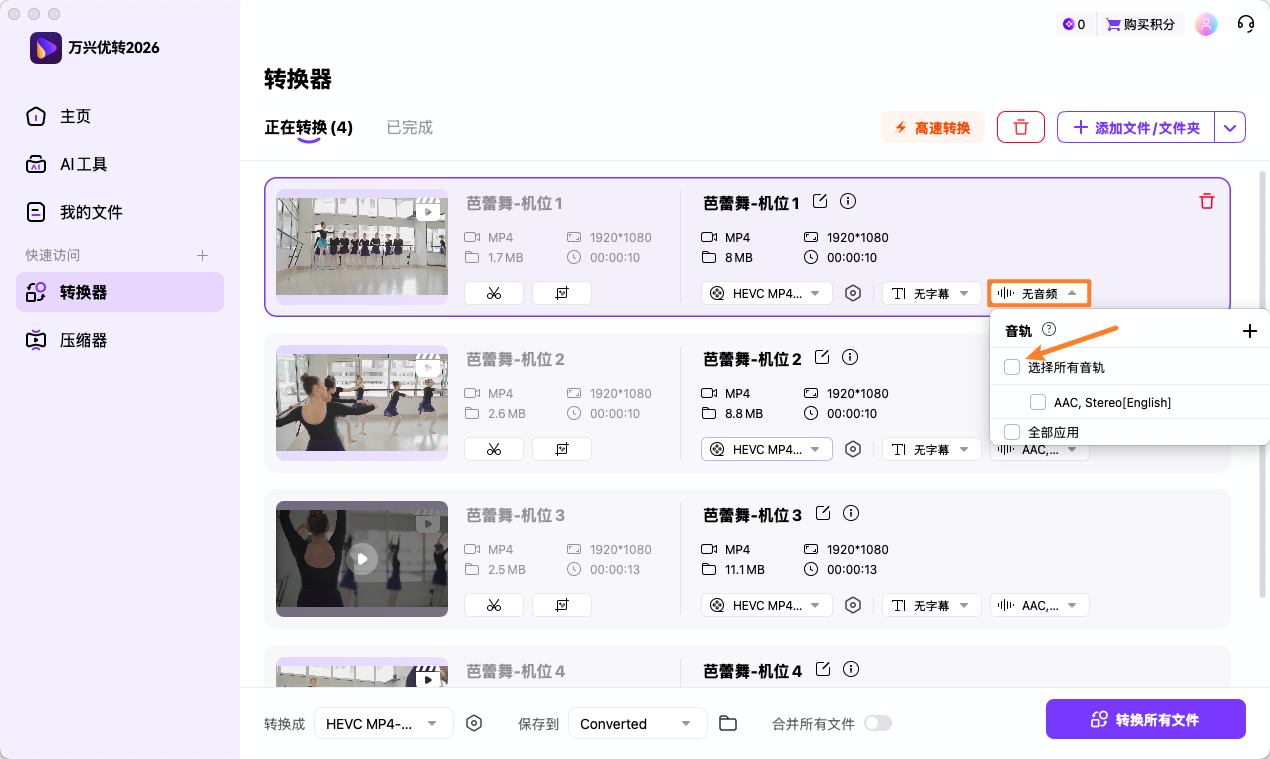This screenshot has width=1270, height=759.
Task: Click the scissors trim icon for 芭蕾舞-机位1
Action: [494, 293]
